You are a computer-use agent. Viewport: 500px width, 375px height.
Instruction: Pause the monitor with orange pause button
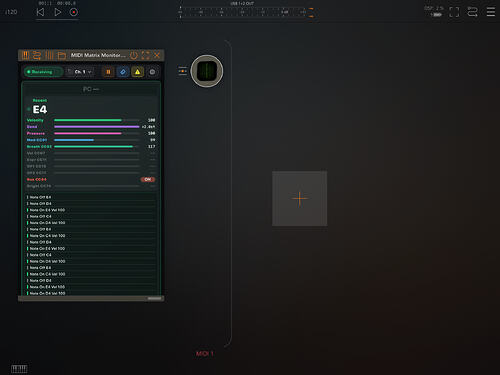click(x=108, y=72)
